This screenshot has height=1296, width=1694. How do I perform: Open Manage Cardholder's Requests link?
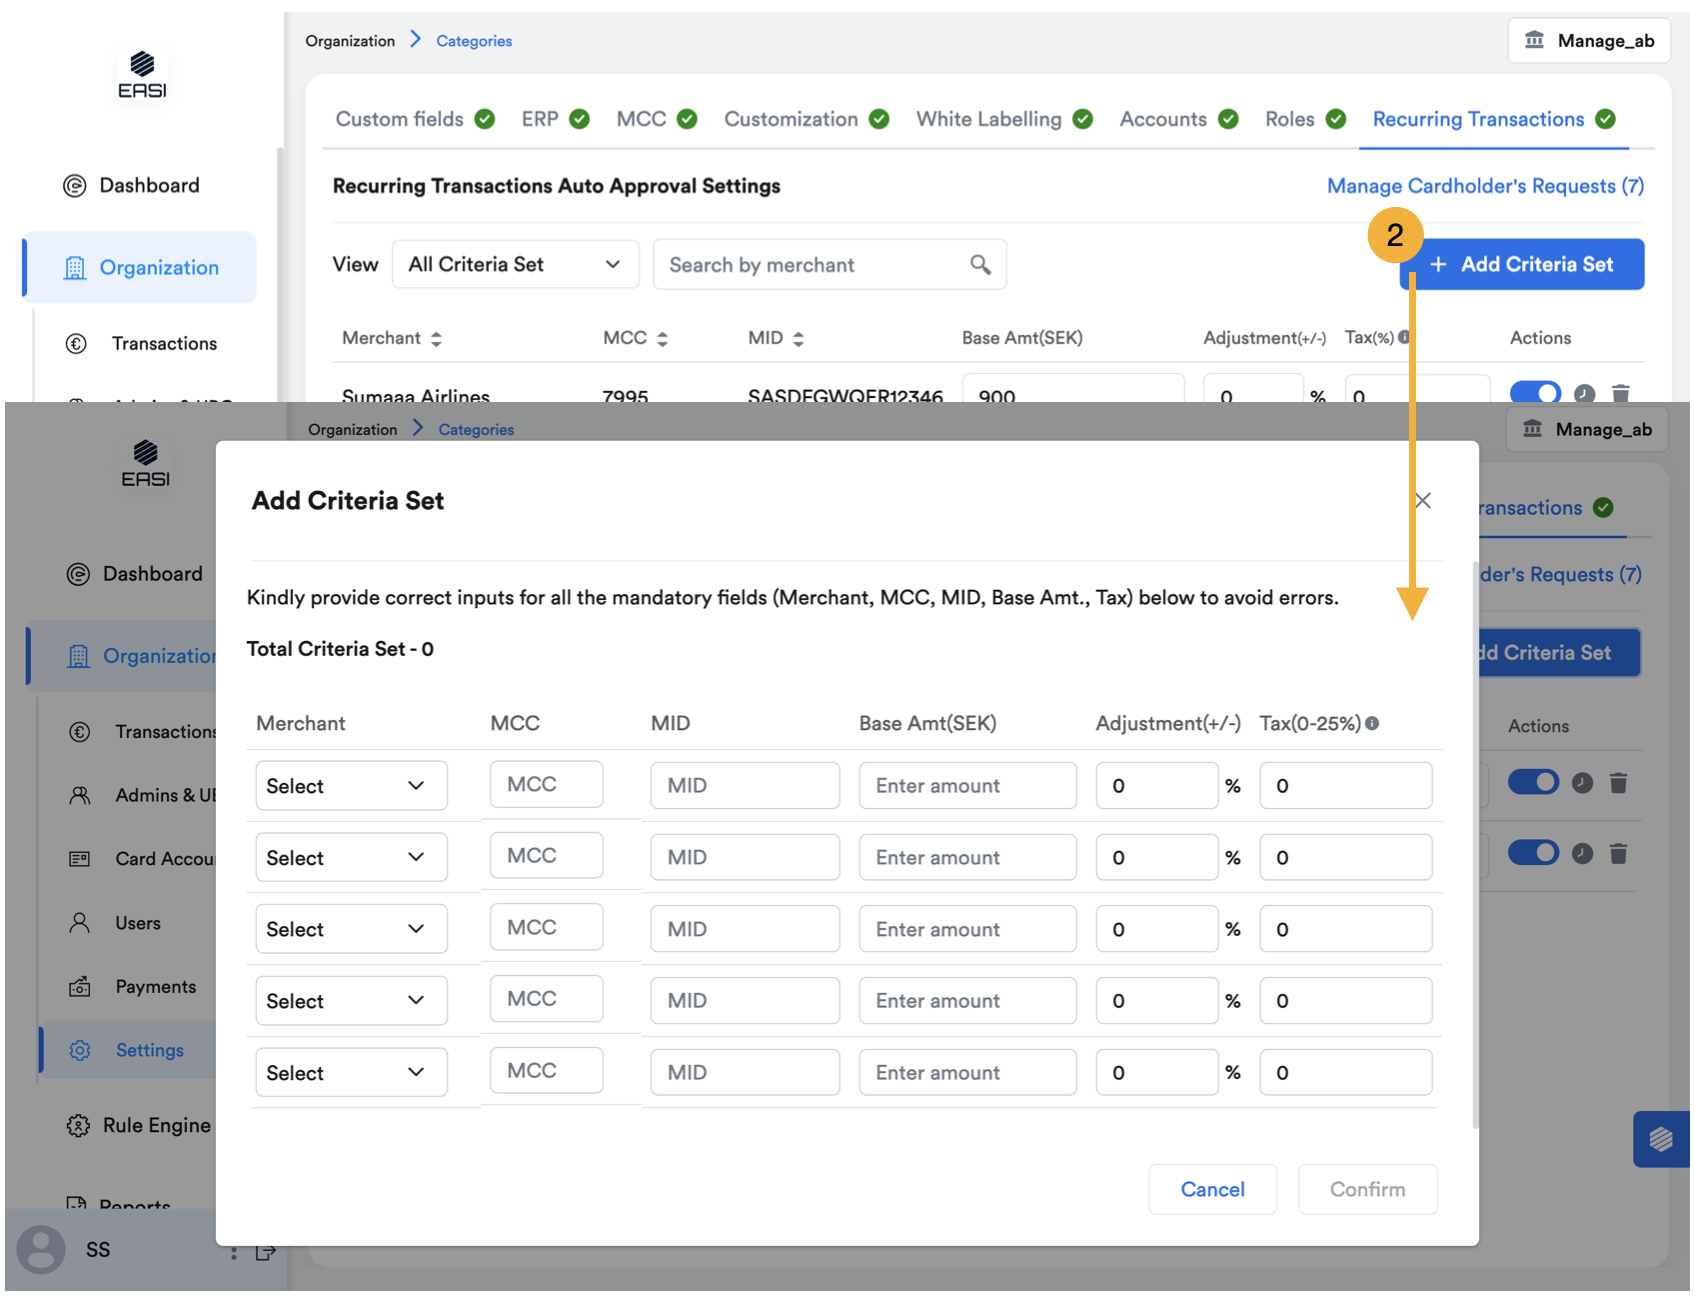click(1484, 186)
